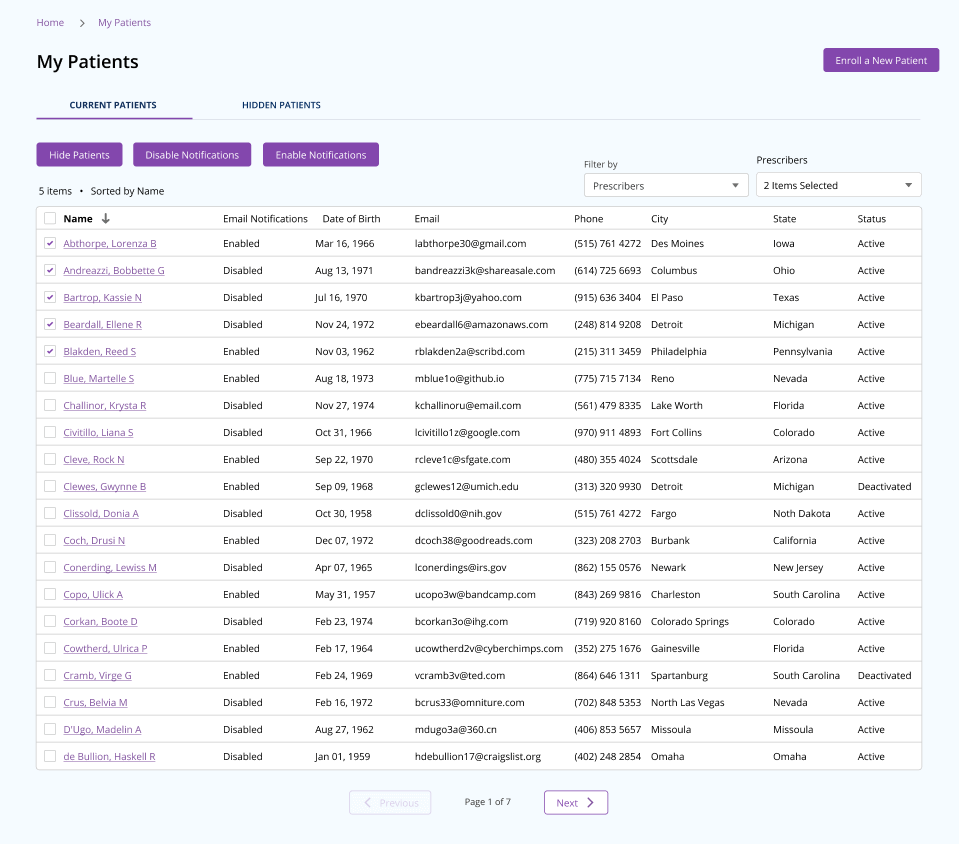
Task: Open patient Coch, Drusi N
Action: [94, 540]
